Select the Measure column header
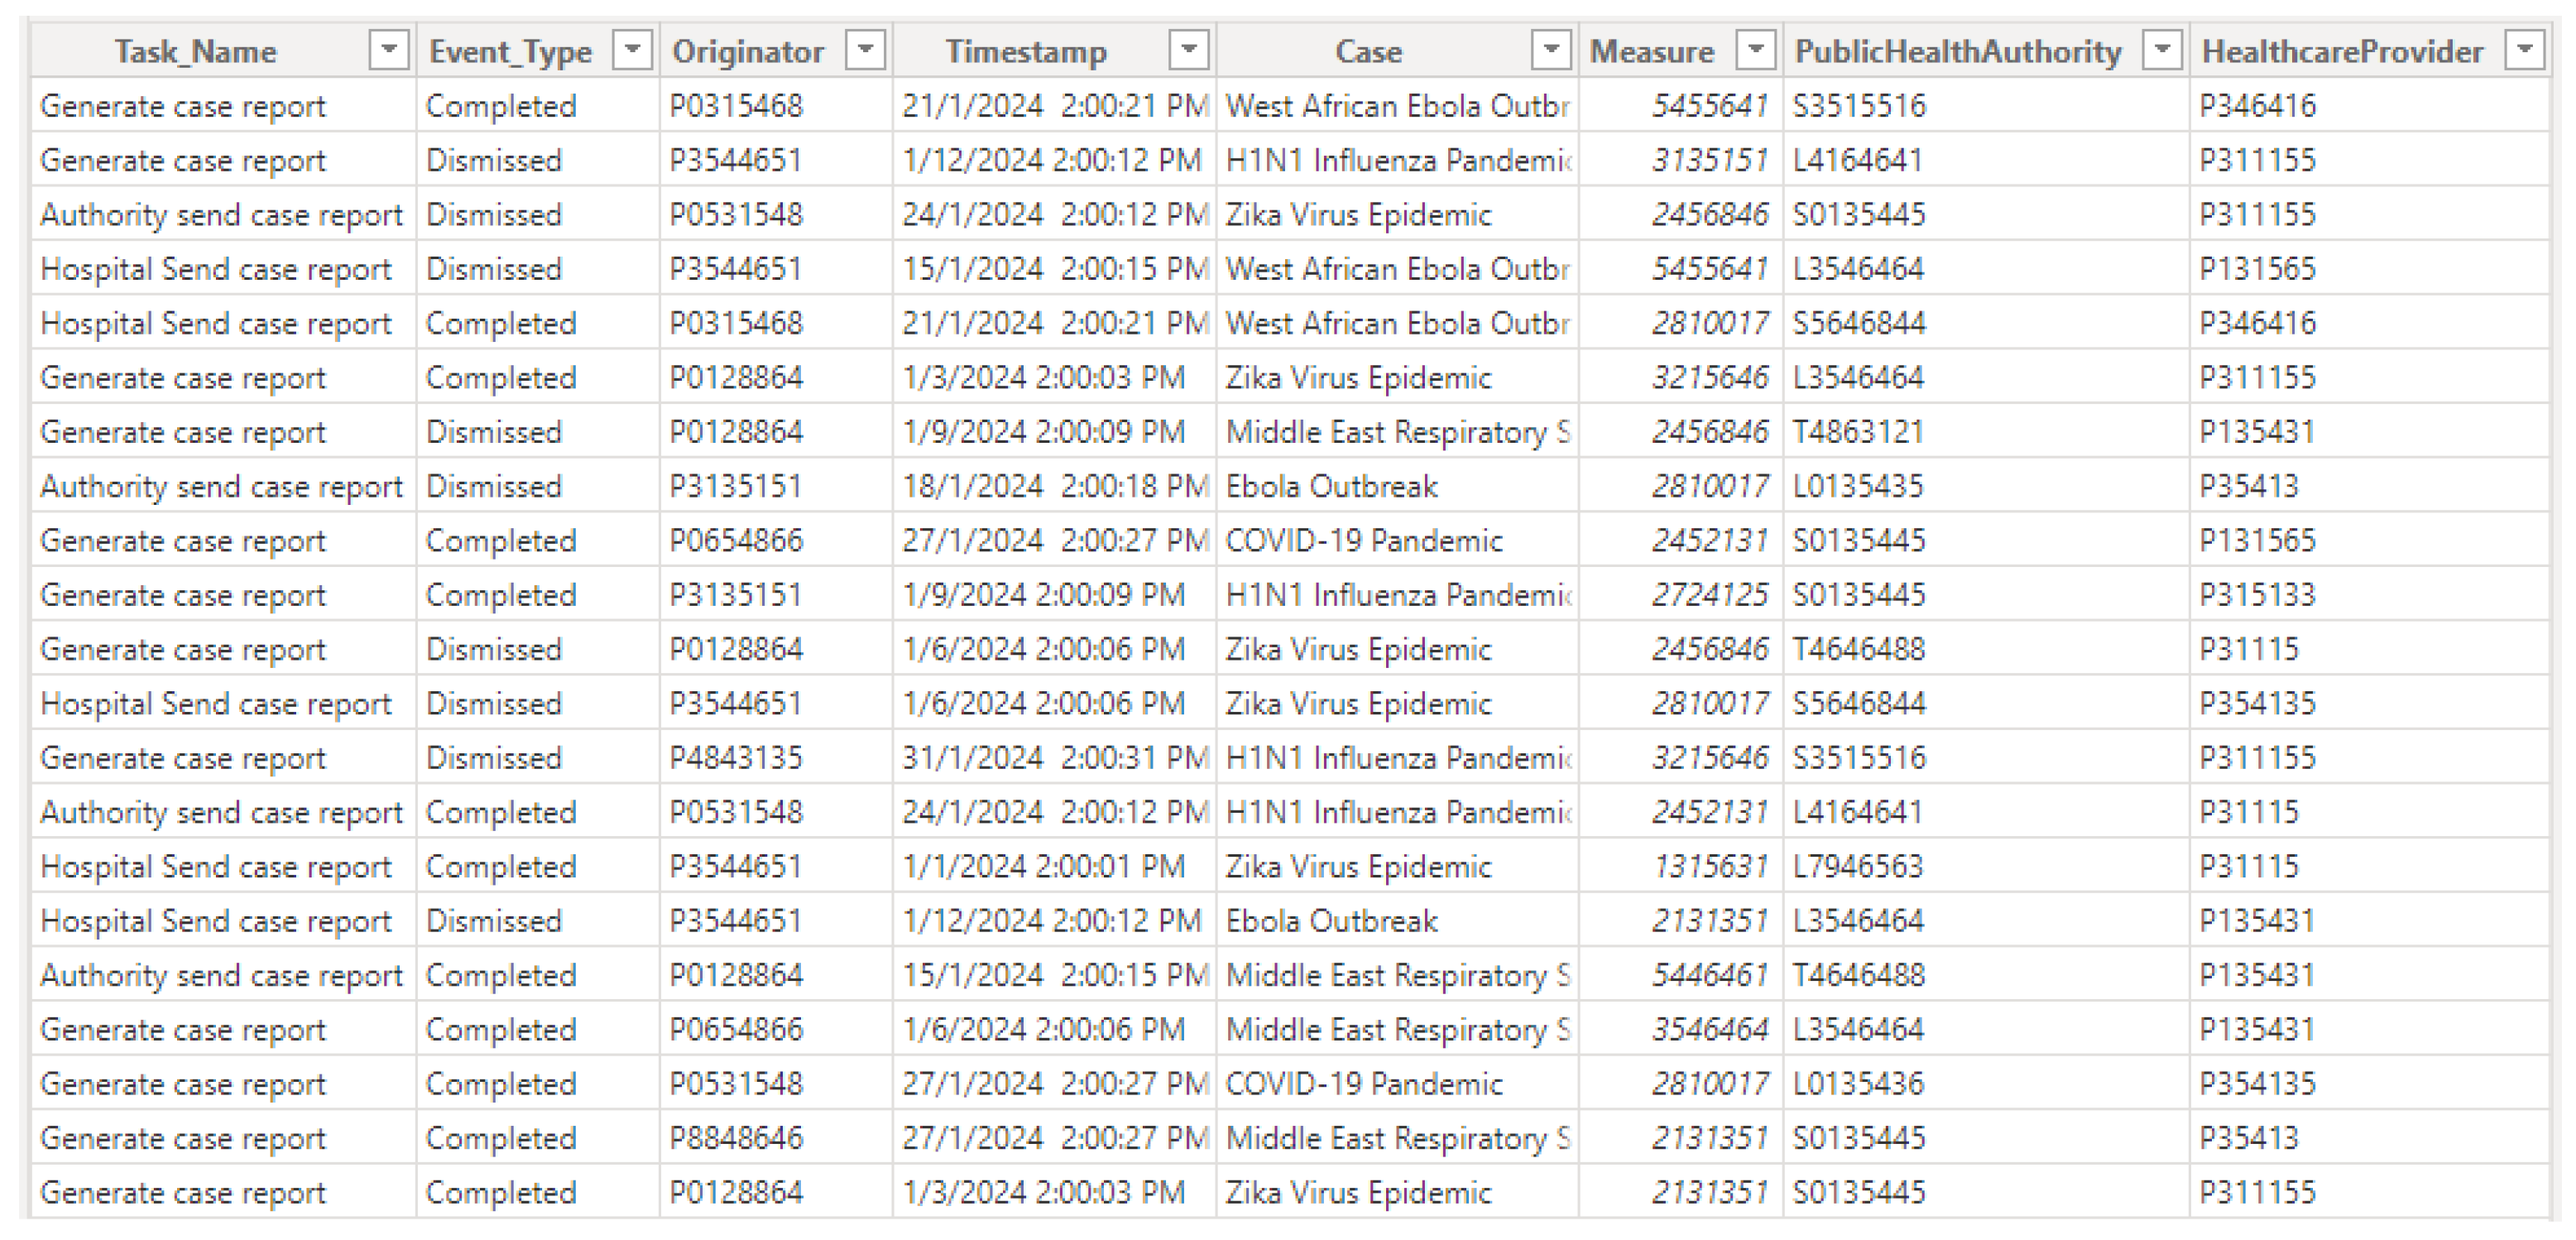Viewport: 2576px width, 1240px height. (1652, 52)
